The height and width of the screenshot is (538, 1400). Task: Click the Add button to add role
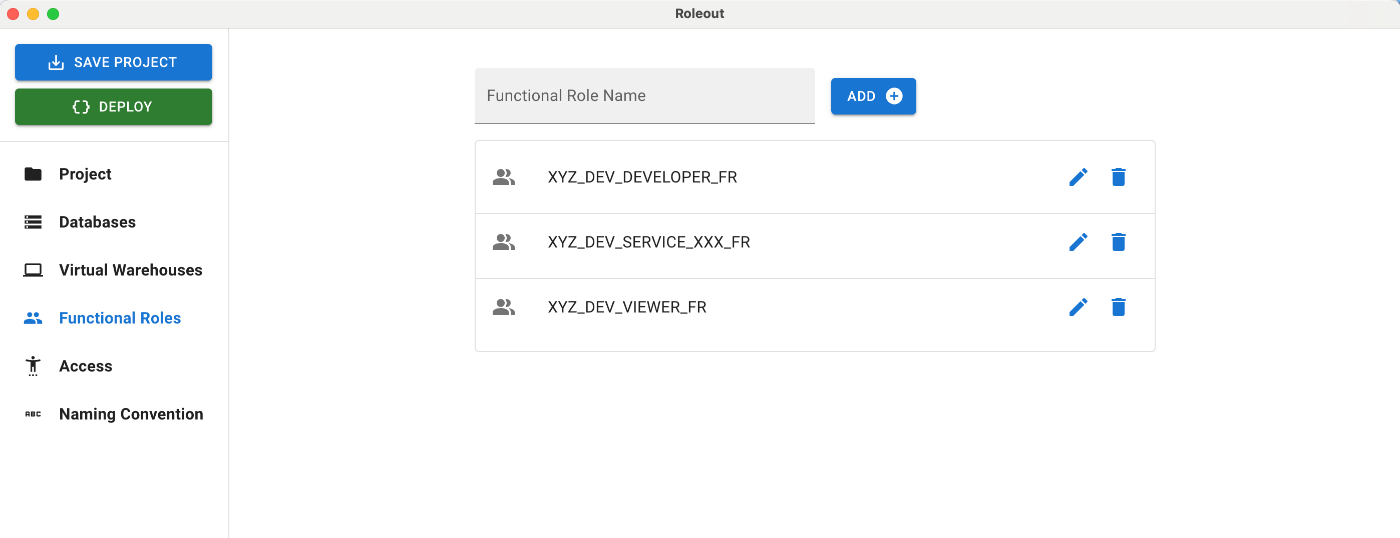click(873, 96)
